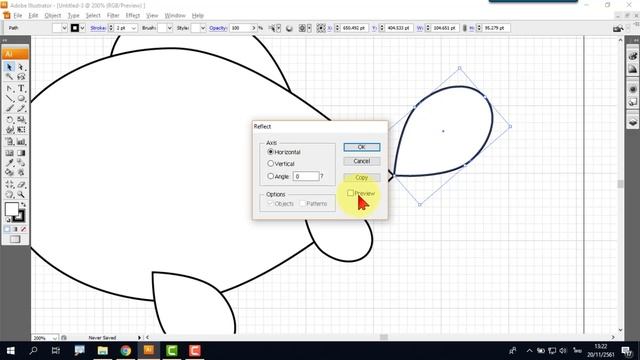Select the Paintbrush tool
This screenshot has width=640, height=360.
coord(9,109)
